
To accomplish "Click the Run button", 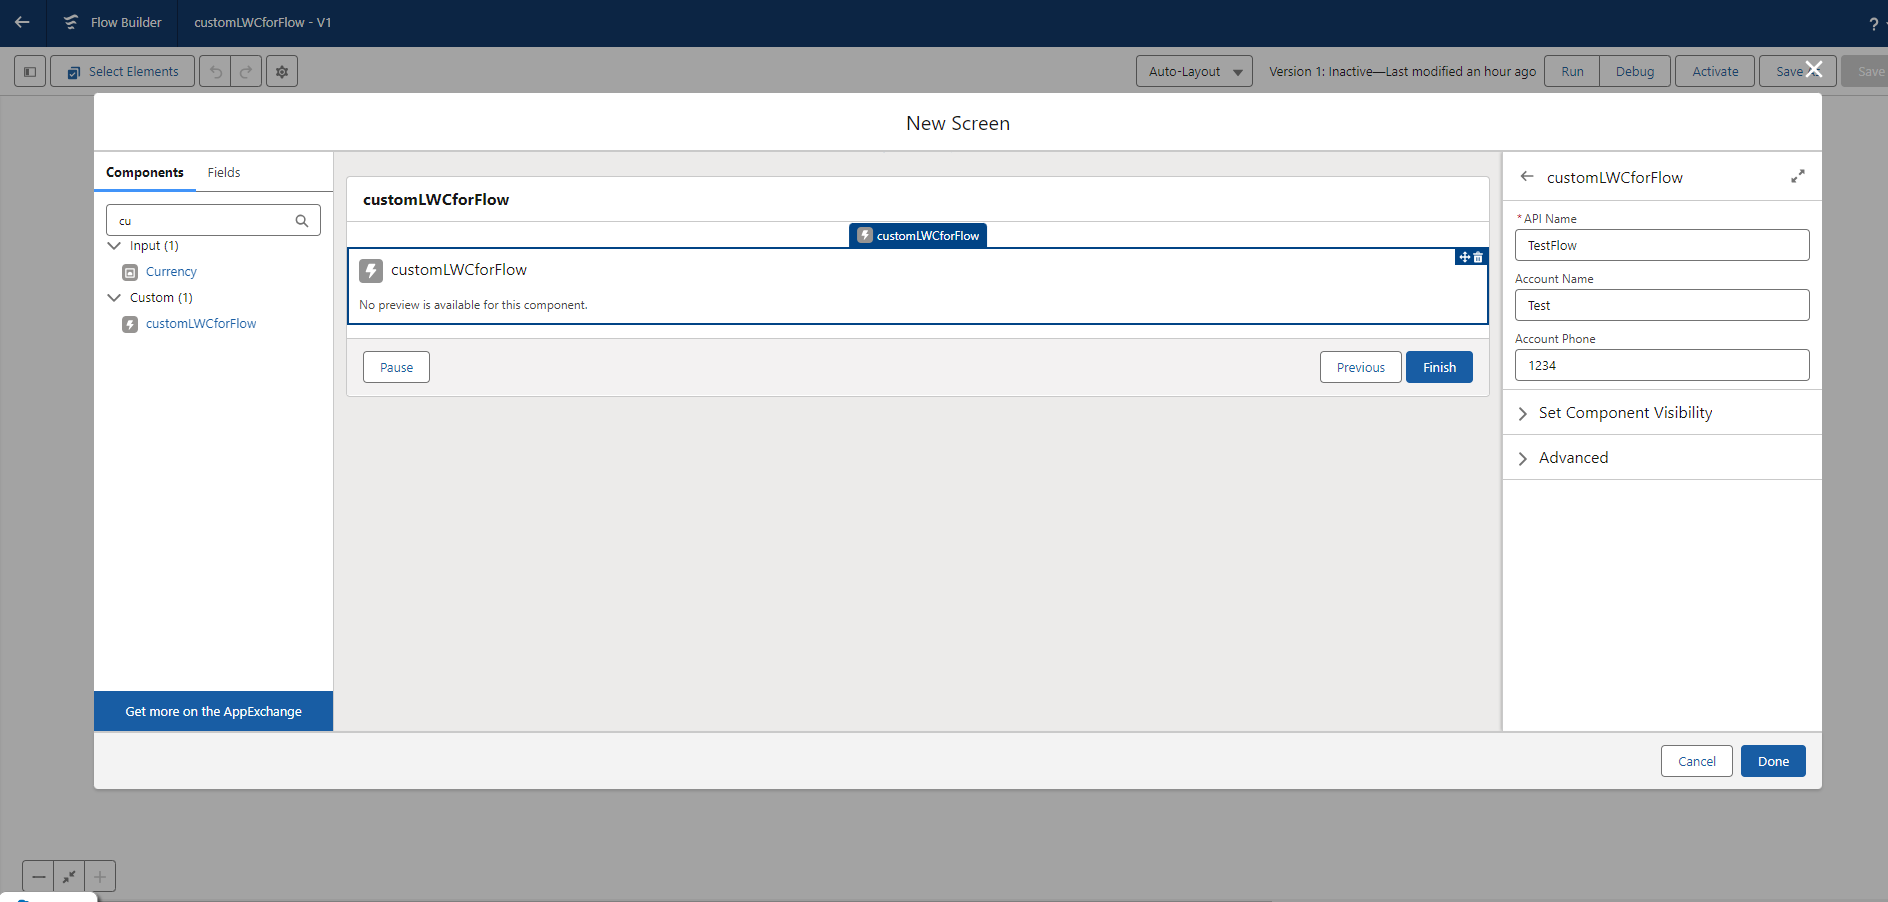I will 1572,71.
